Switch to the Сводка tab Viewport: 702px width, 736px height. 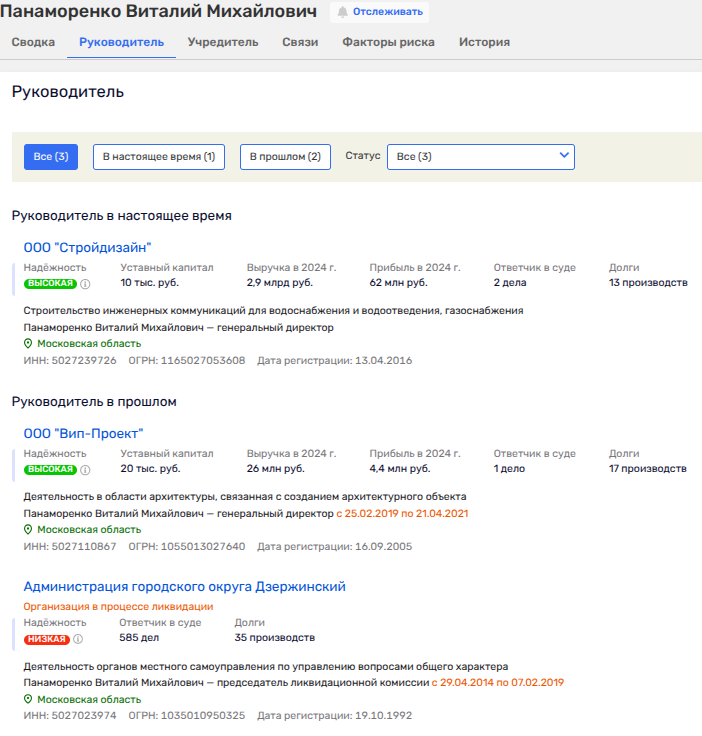coord(33,43)
